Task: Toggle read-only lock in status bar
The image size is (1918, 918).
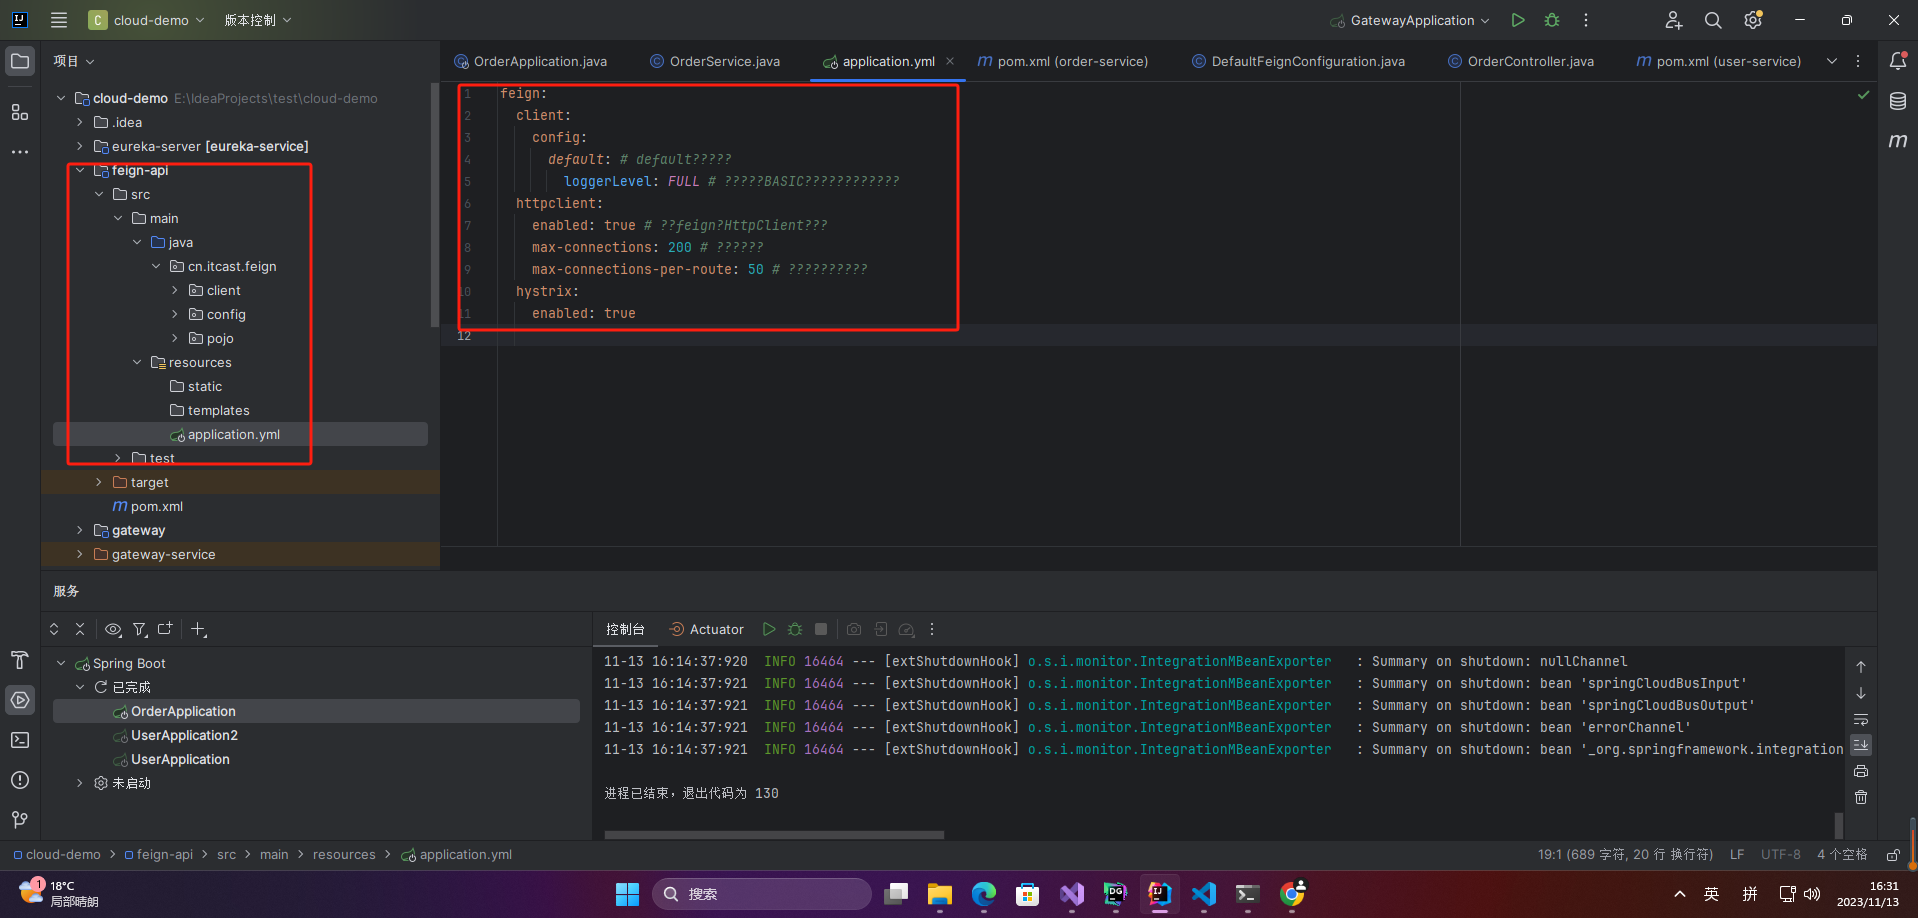Action: click(1893, 855)
